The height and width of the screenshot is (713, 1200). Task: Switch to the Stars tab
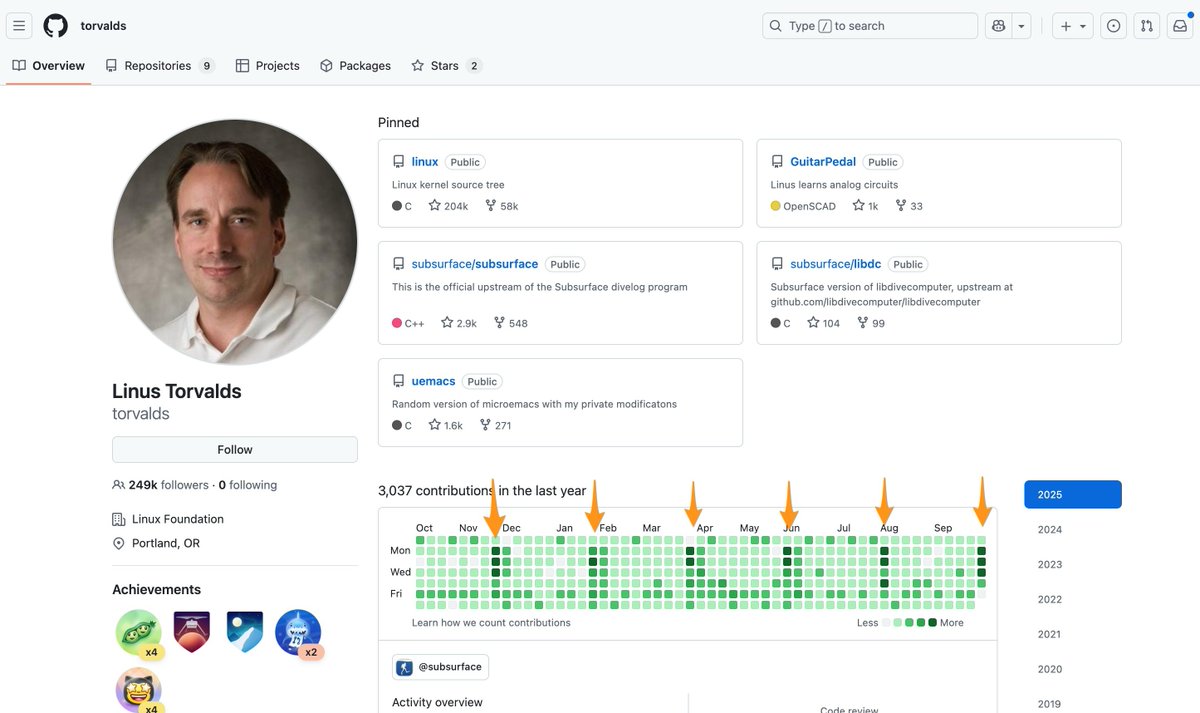[x=446, y=66]
